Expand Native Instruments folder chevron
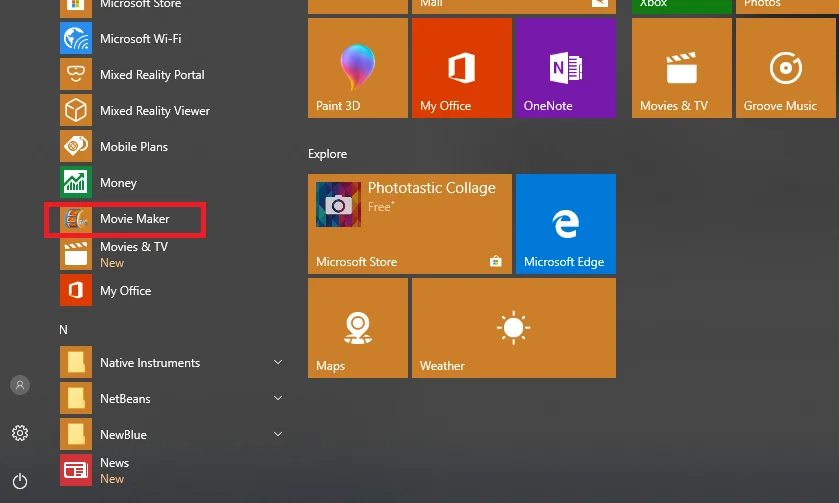The width and height of the screenshot is (839, 503). (278, 362)
